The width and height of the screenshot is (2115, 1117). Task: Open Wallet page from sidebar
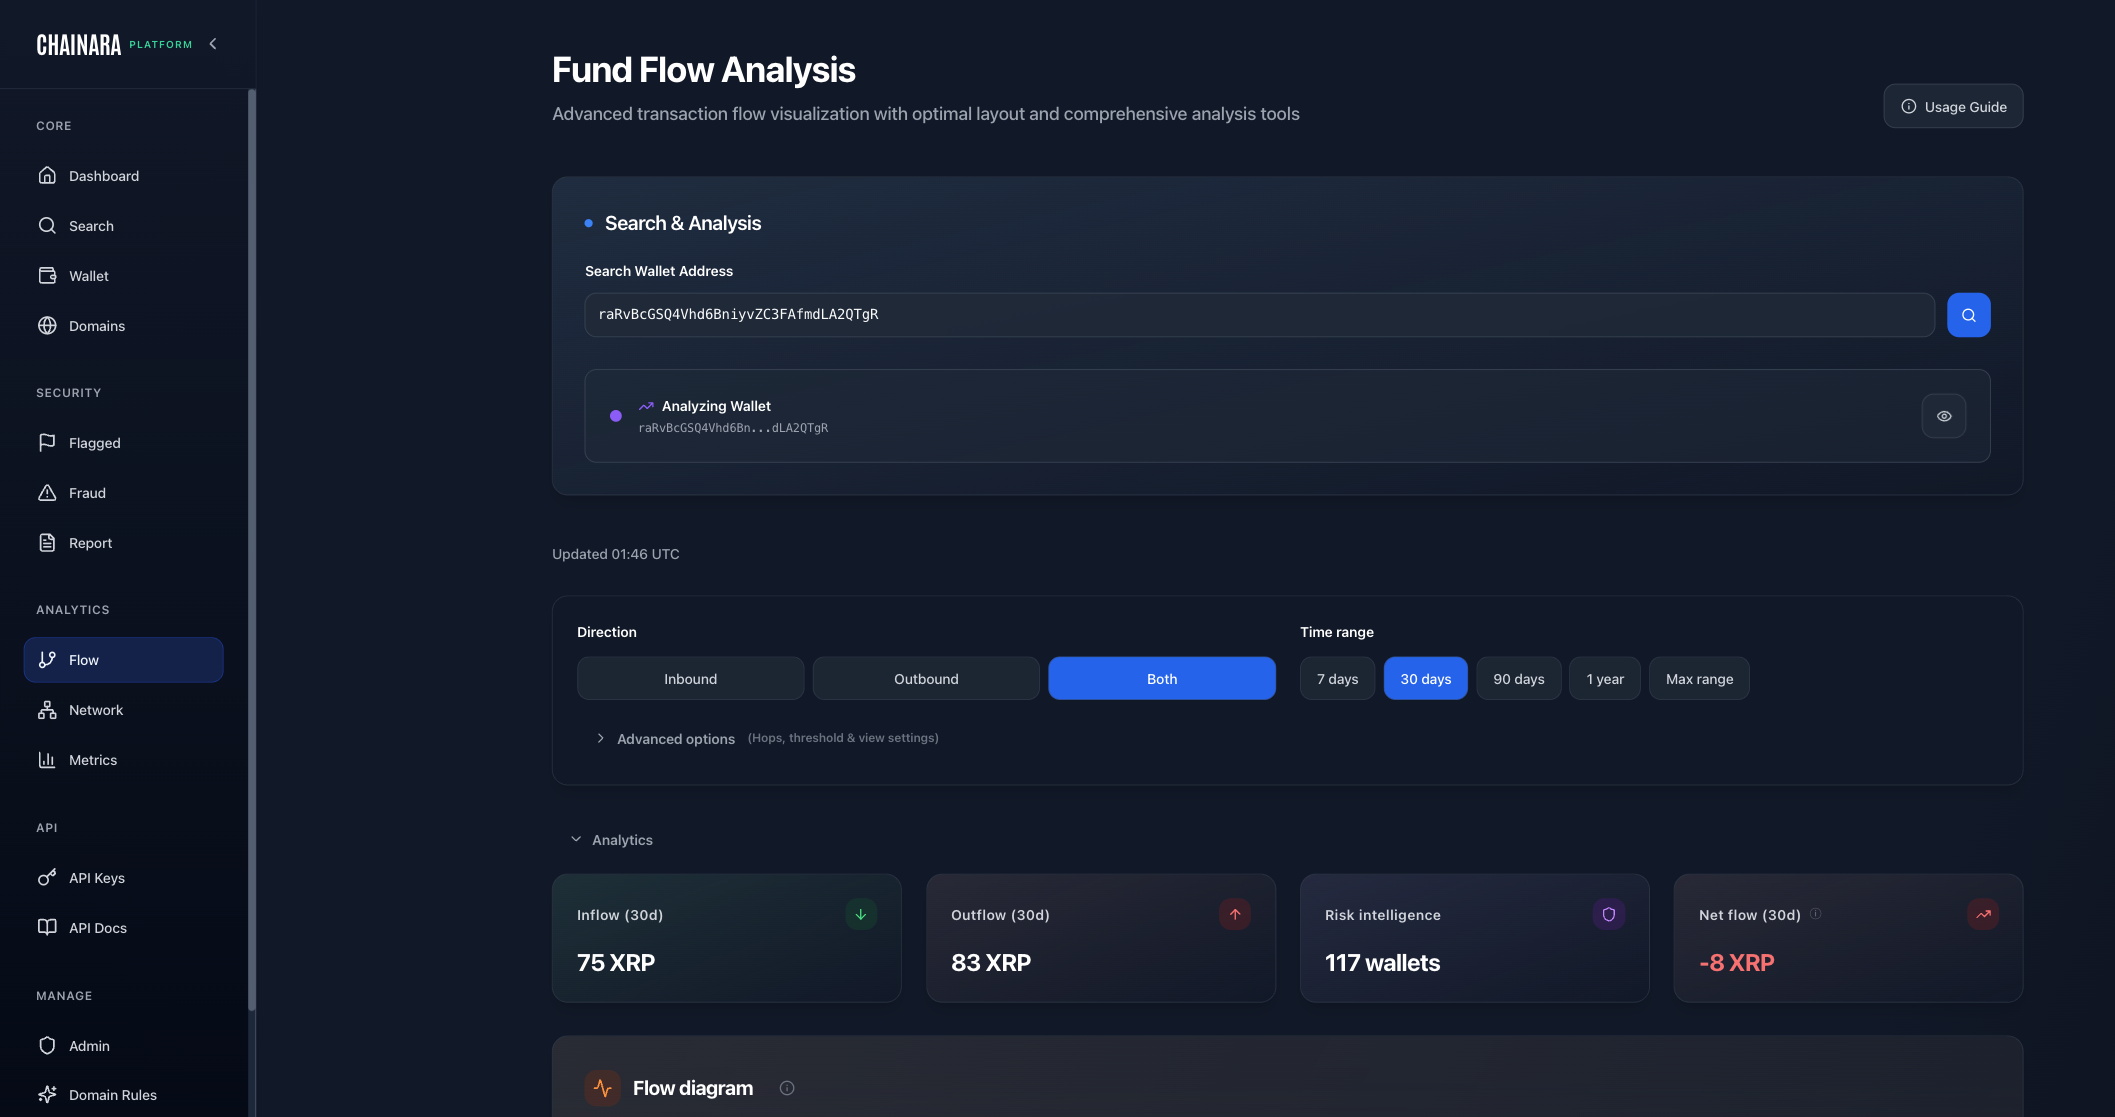pos(123,276)
